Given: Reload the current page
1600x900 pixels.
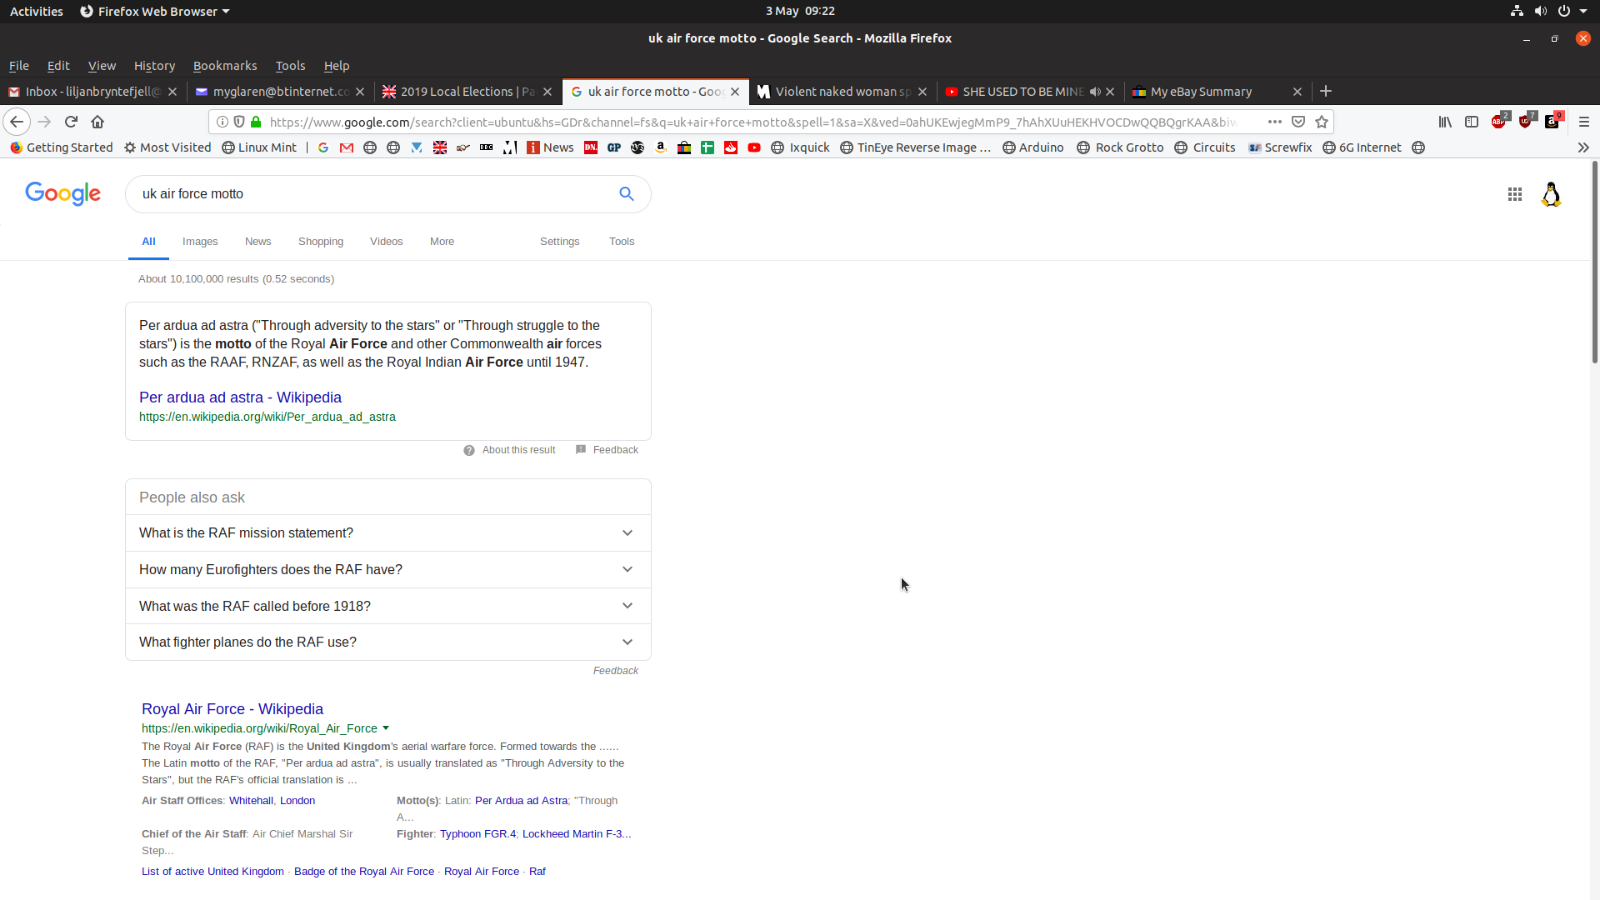Looking at the screenshot, I should pos(71,122).
